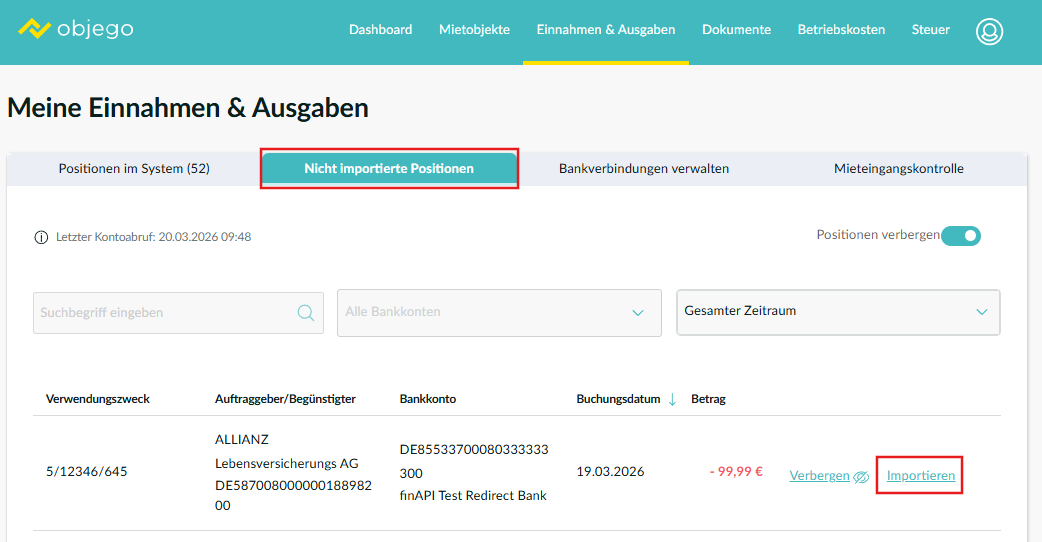This screenshot has width=1042, height=542.
Task: Switch to Positionen im System tab
Action: 134,169
